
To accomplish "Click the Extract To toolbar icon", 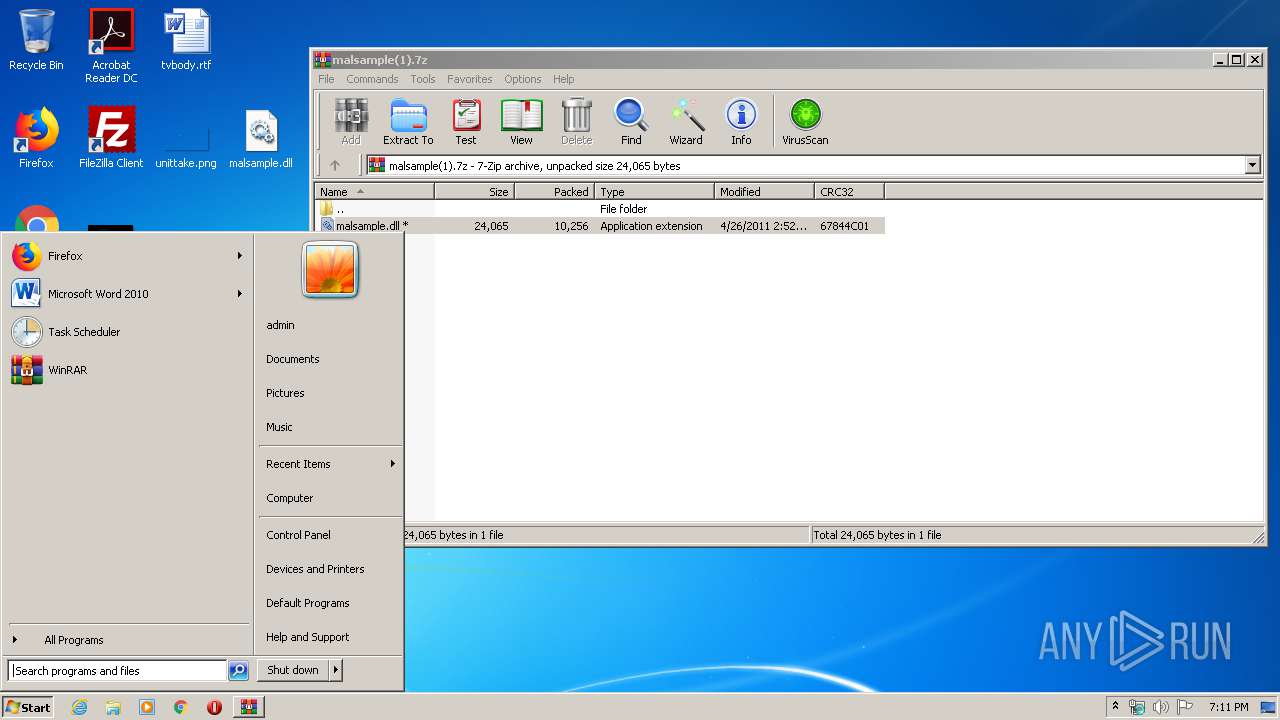I will pos(408,122).
